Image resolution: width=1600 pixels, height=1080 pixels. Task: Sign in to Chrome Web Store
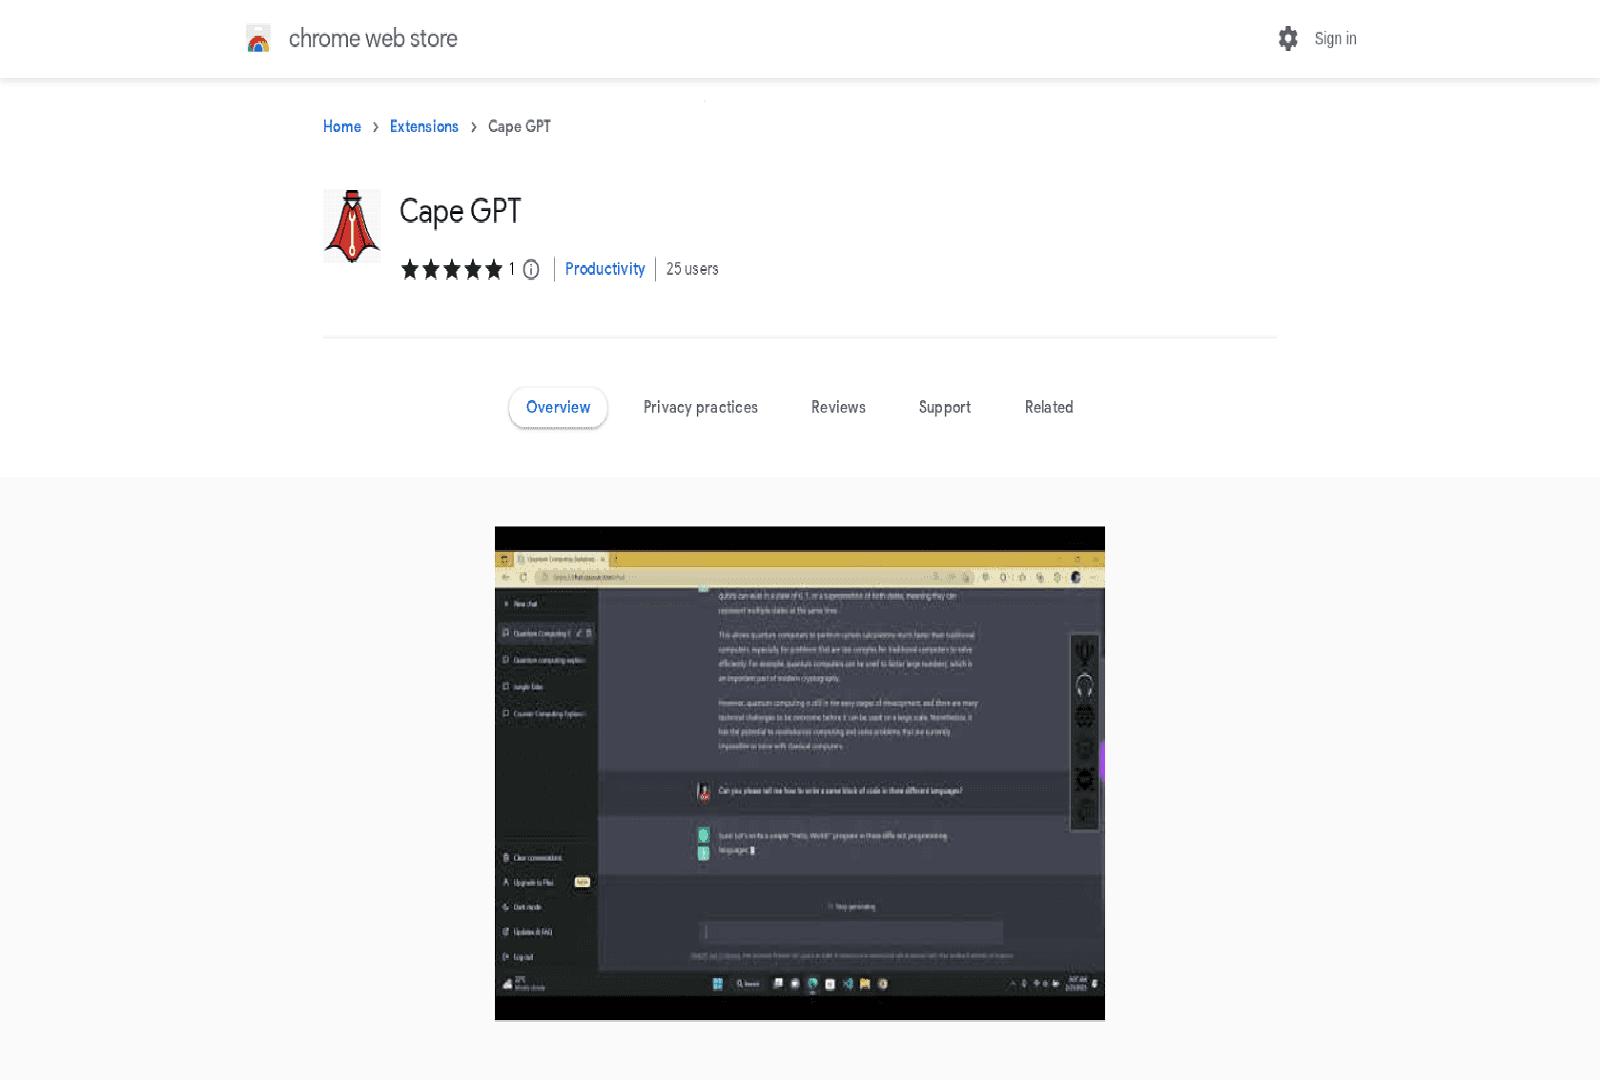(1335, 39)
